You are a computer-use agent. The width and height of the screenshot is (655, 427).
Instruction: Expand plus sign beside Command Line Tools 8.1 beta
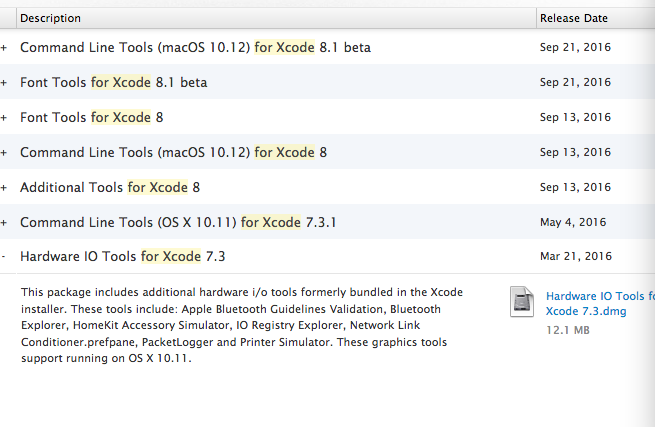pos(4,47)
